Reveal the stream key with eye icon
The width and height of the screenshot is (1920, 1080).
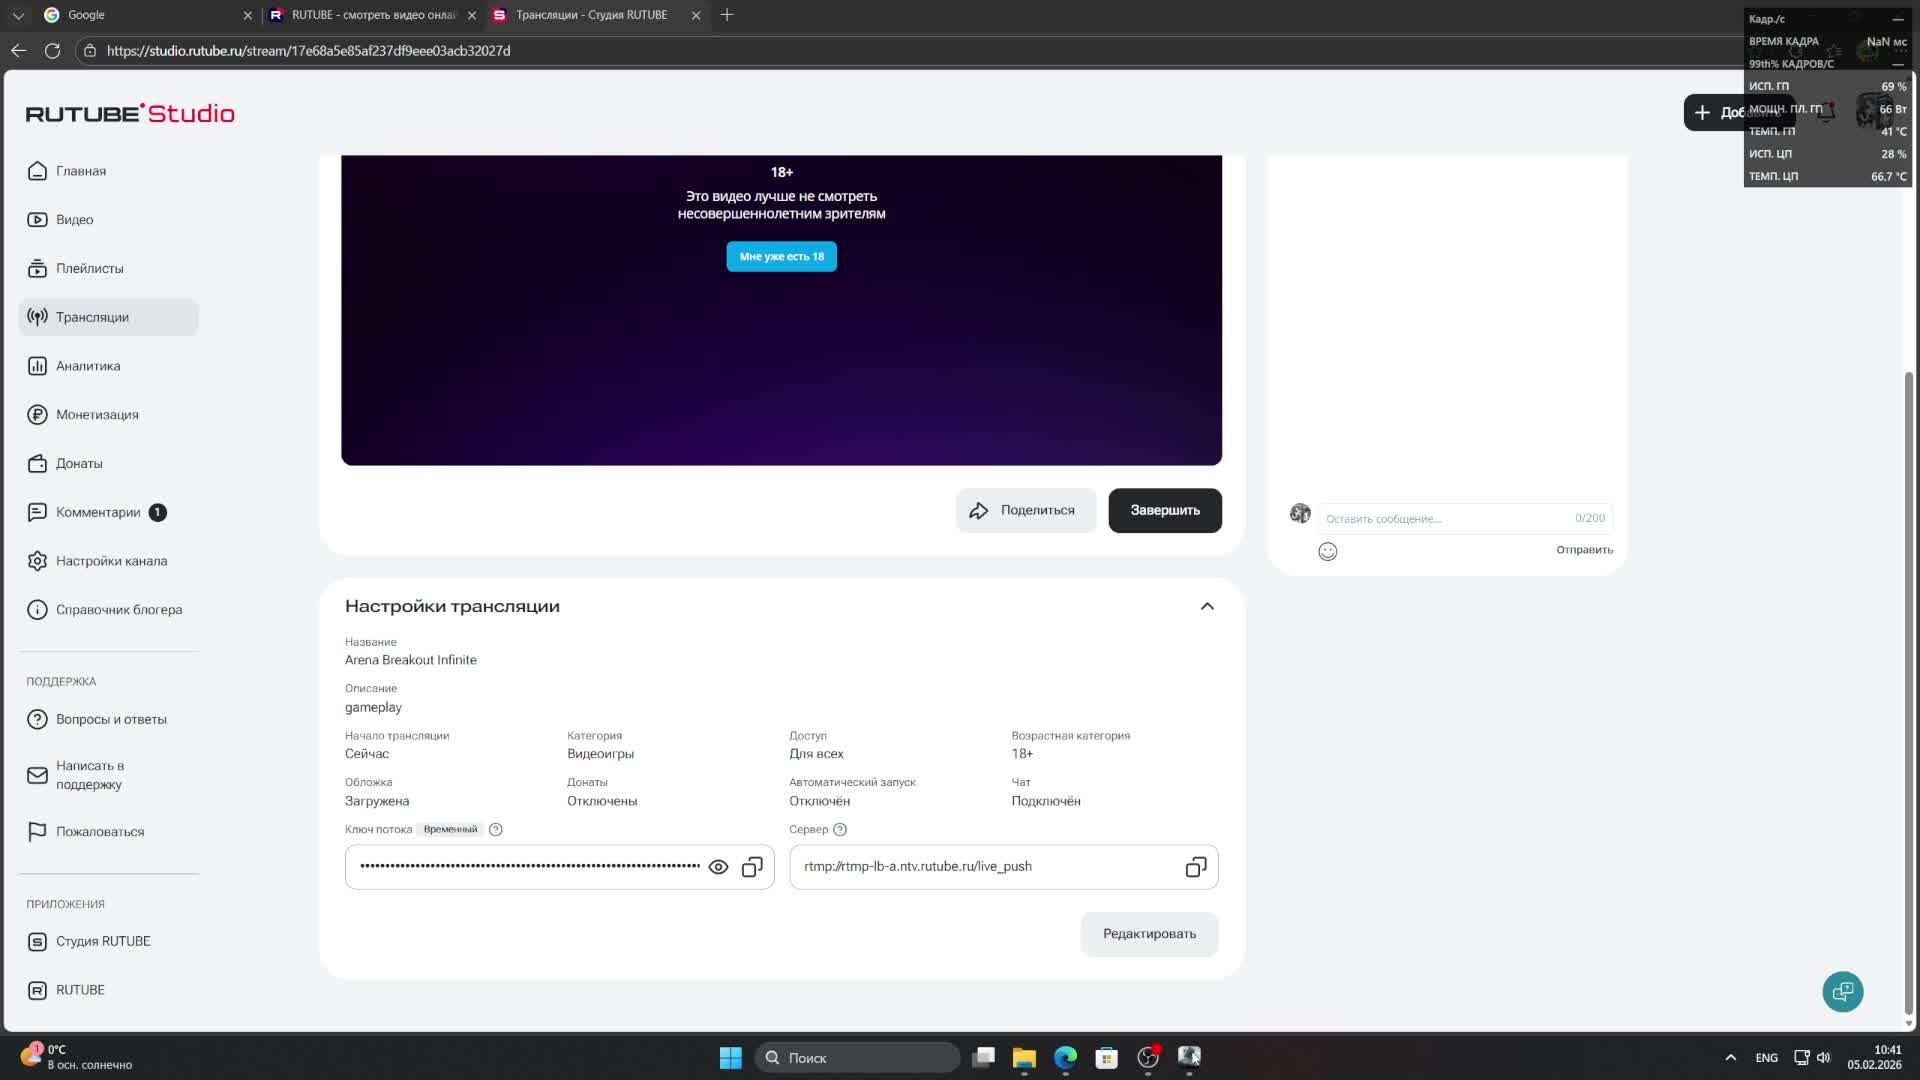718,867
